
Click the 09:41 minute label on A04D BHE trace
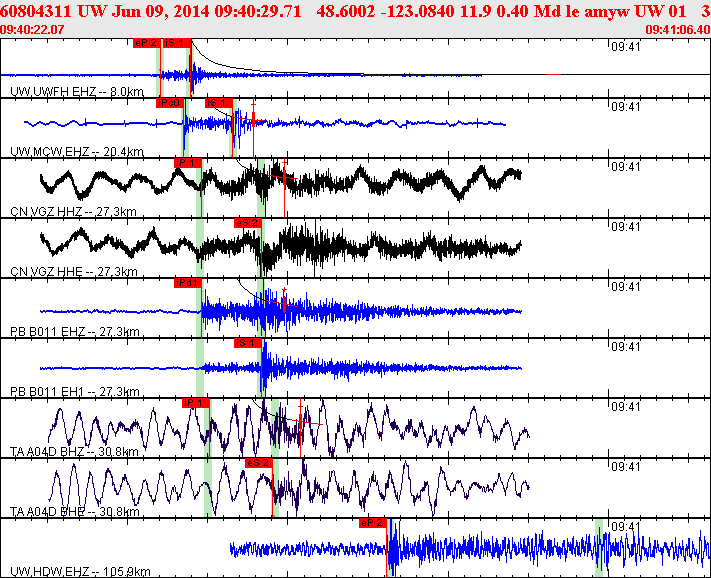click(x=625, y=466)
